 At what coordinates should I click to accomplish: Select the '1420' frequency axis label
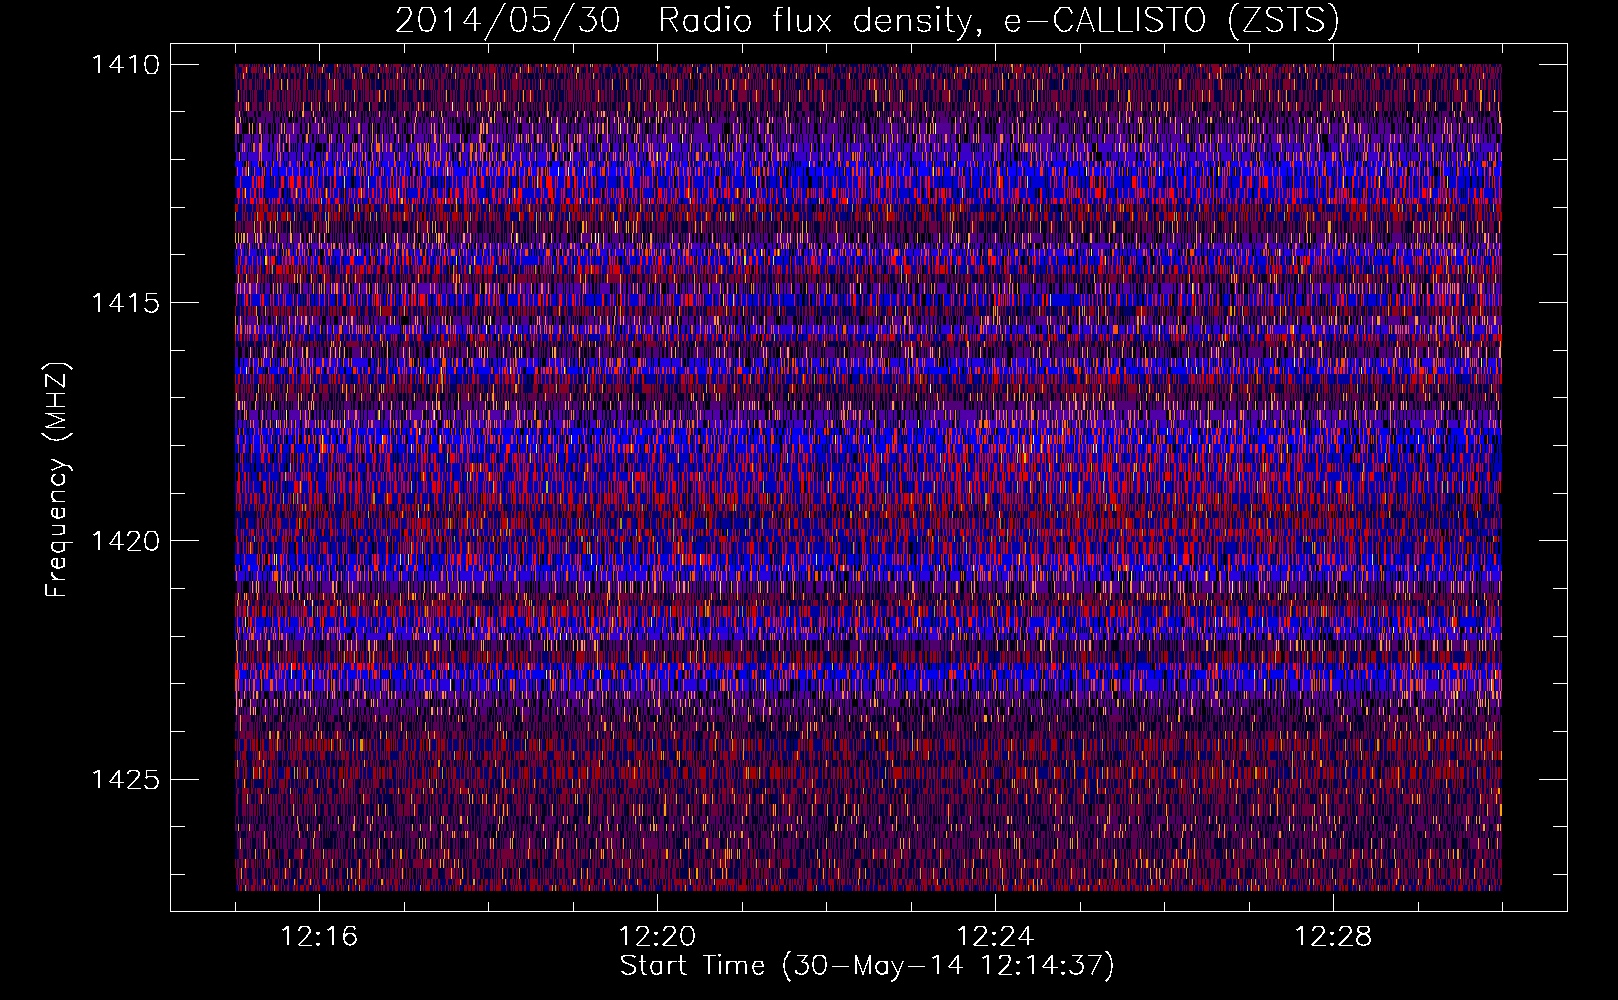(x=125, y=541)
